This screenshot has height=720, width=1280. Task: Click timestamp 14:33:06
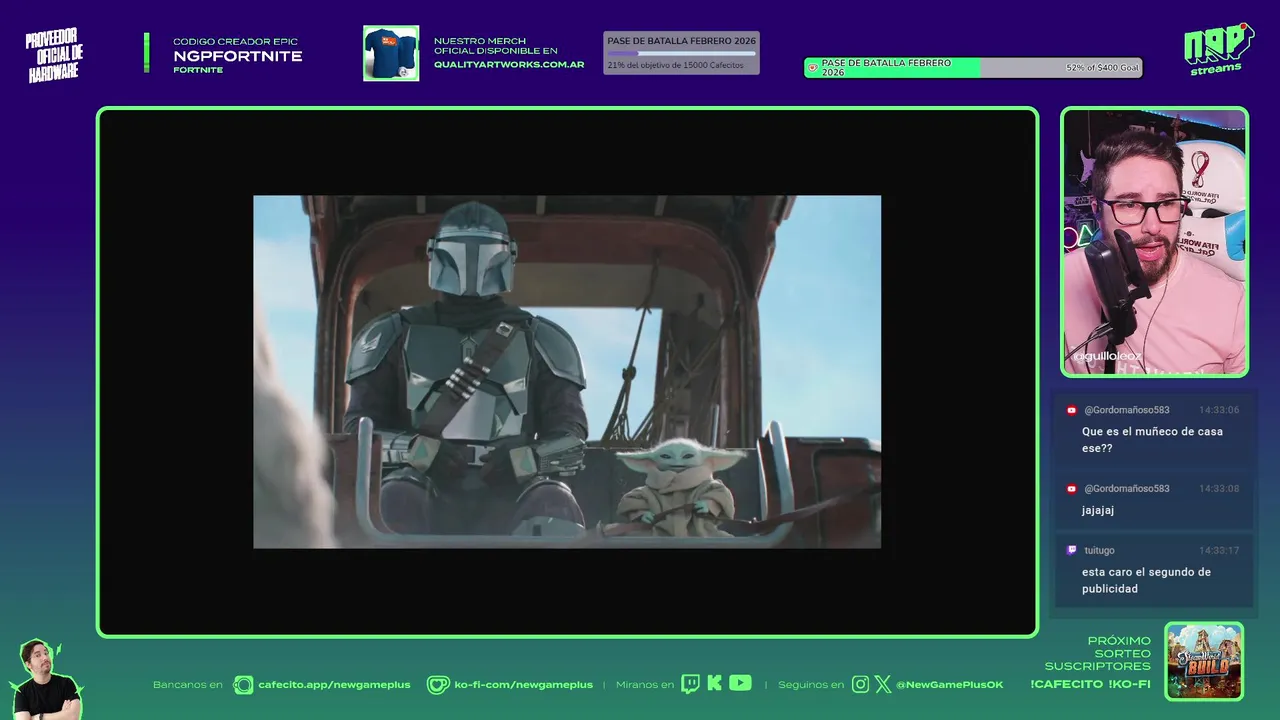(x=1219, y=410)
